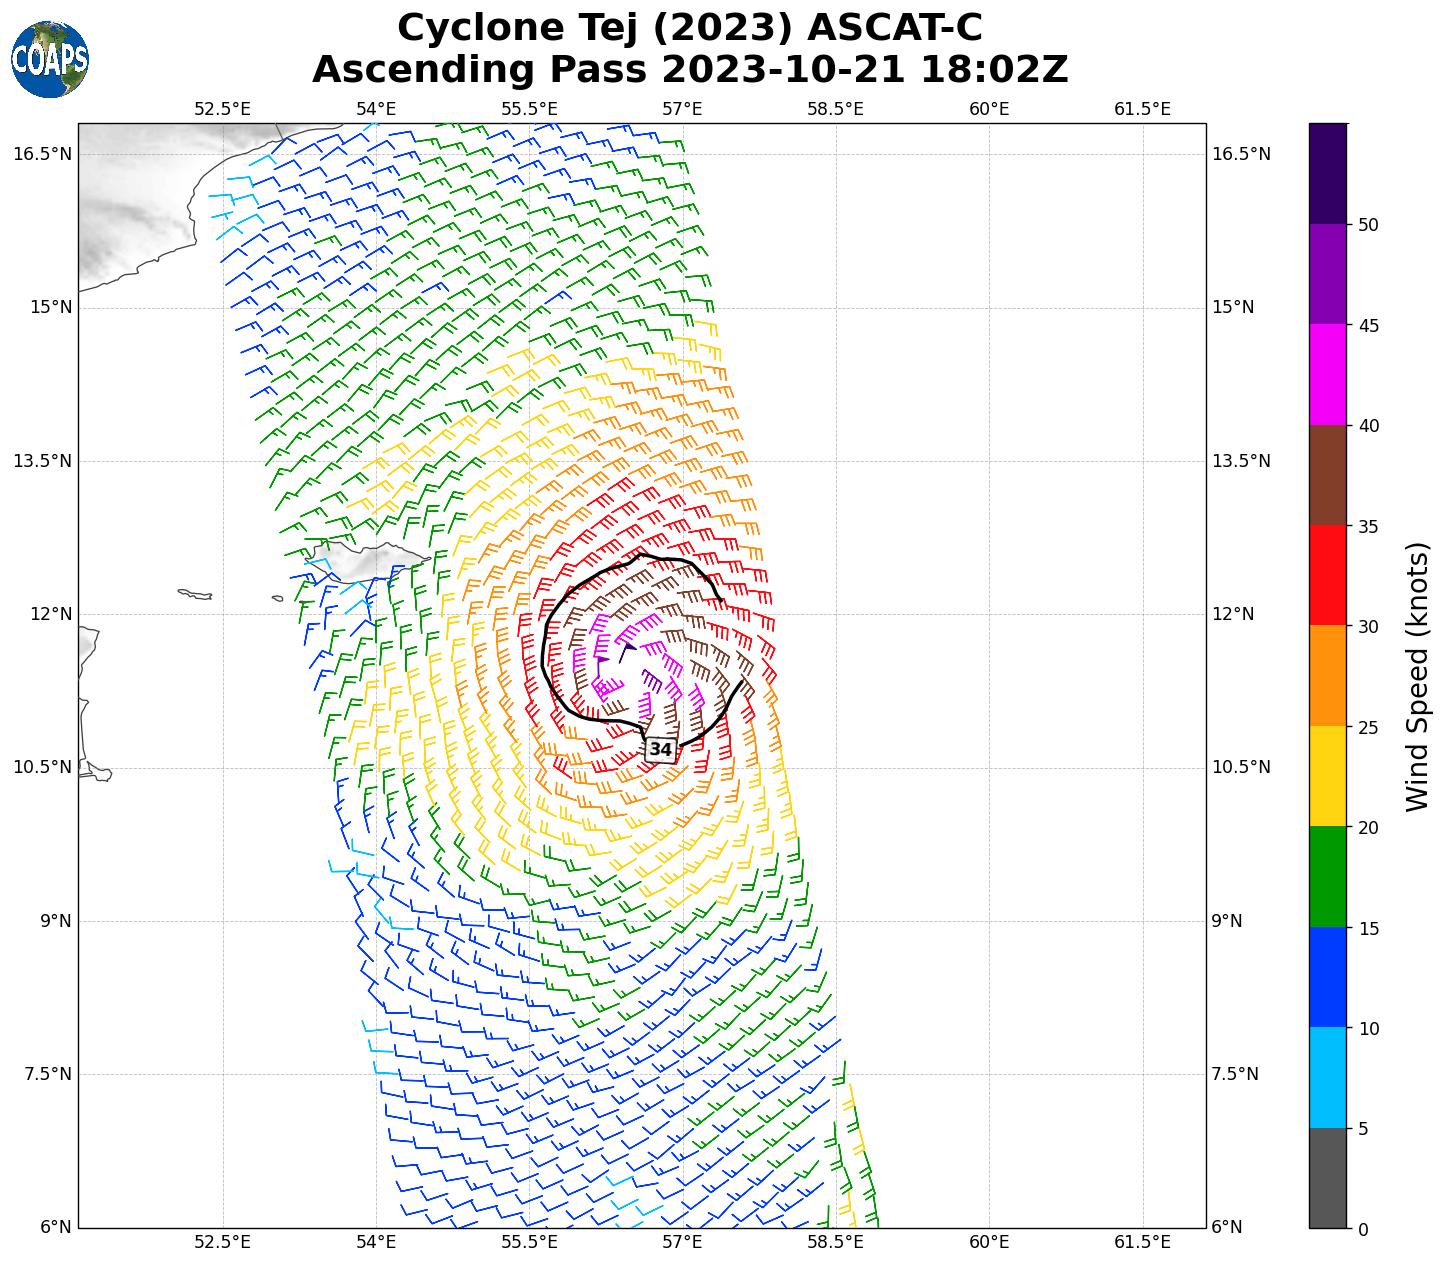The height and width of the screenshot is (1264, 1446).
Task: Click the colorbar tick label 50
Action: click(x=1369, y=224)
